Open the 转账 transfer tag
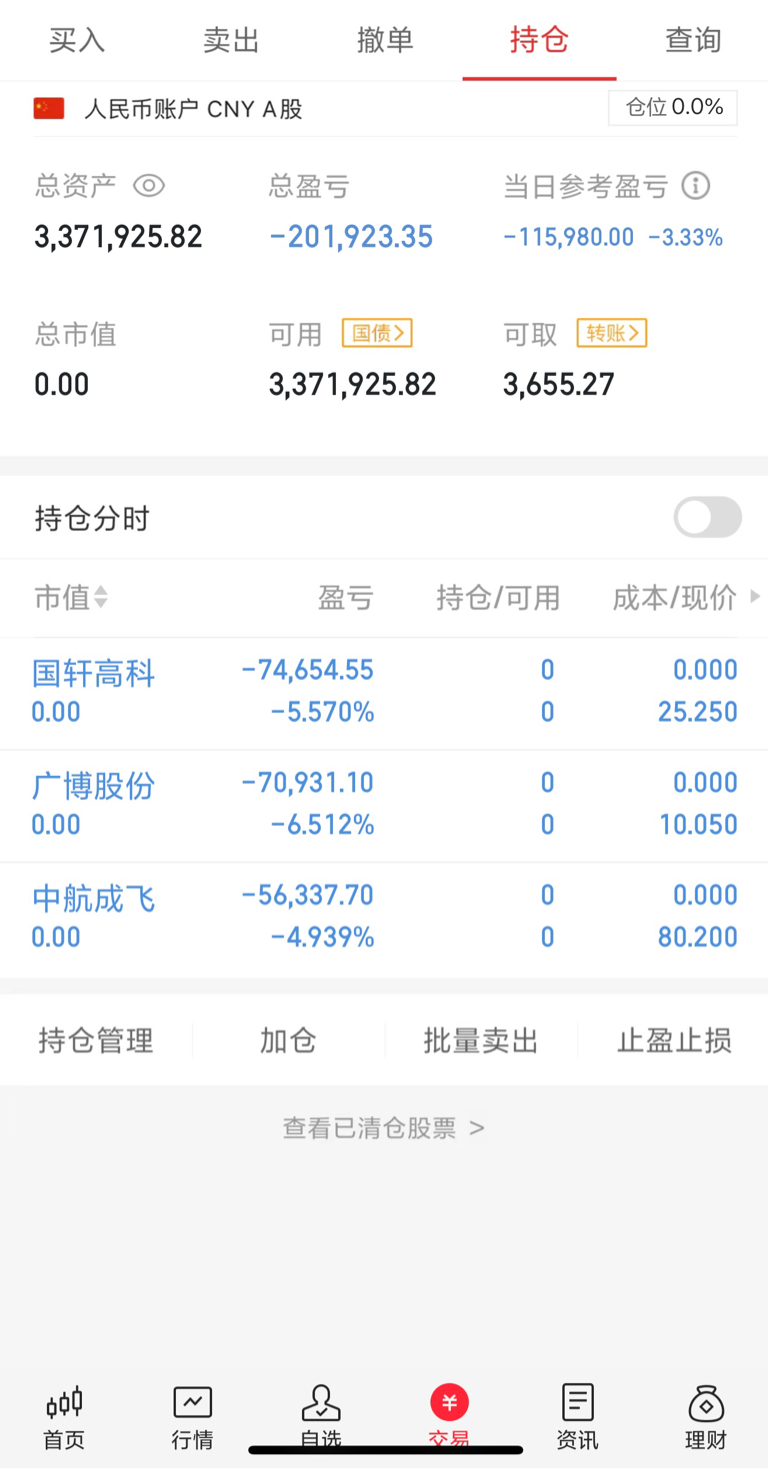Image resolution: width=768 pixels, height=1469 pixels. click(x=612, y=333)
